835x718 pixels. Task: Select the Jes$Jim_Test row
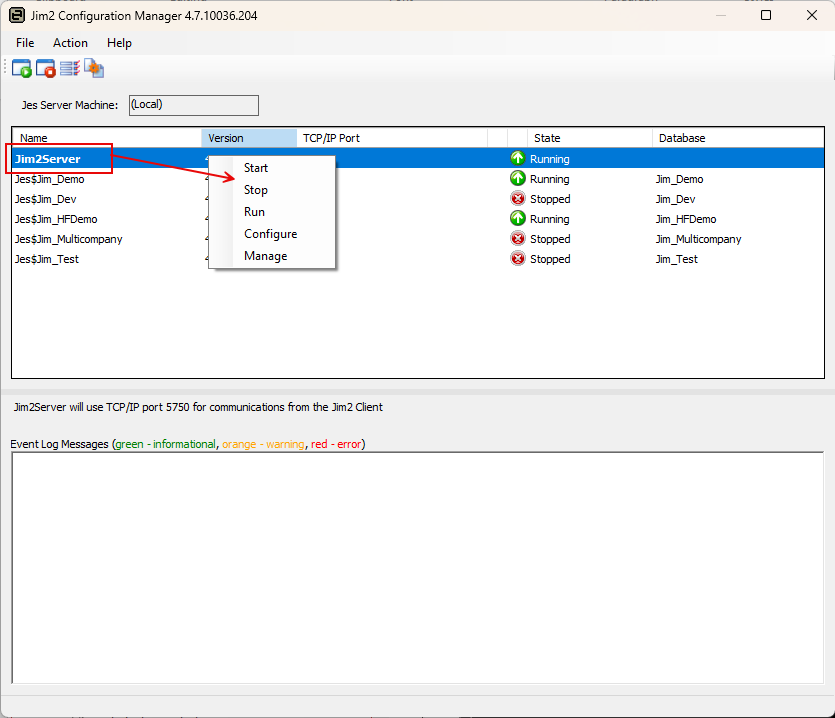[418, 259]
